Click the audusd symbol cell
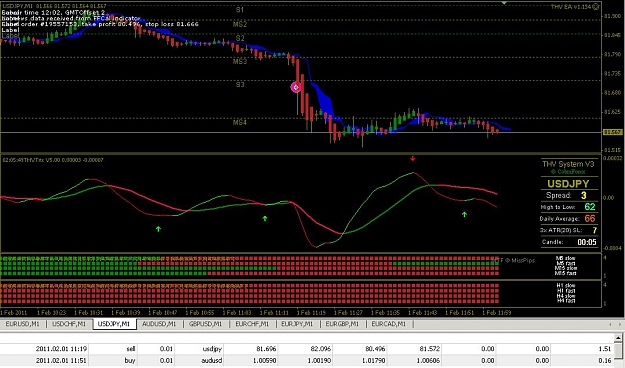 click(211, 360)
